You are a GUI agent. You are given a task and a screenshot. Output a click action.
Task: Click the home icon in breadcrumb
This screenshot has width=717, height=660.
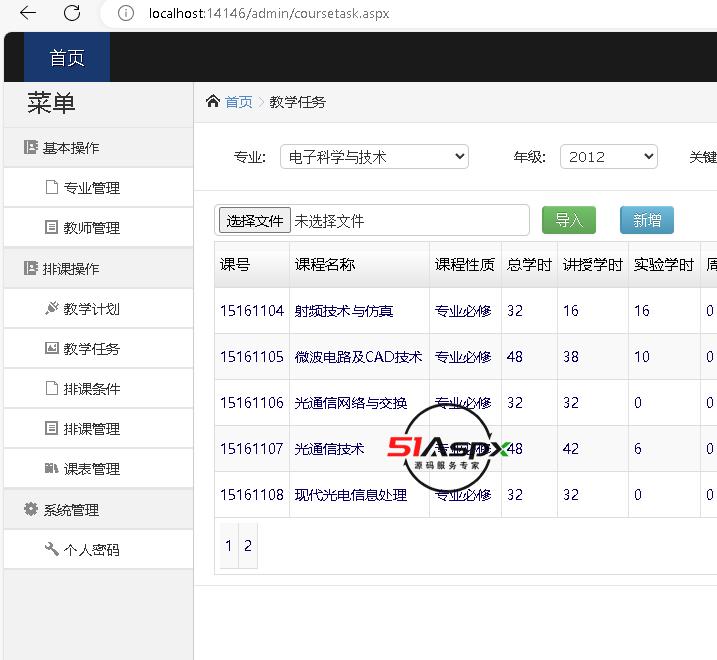point(212,101)
